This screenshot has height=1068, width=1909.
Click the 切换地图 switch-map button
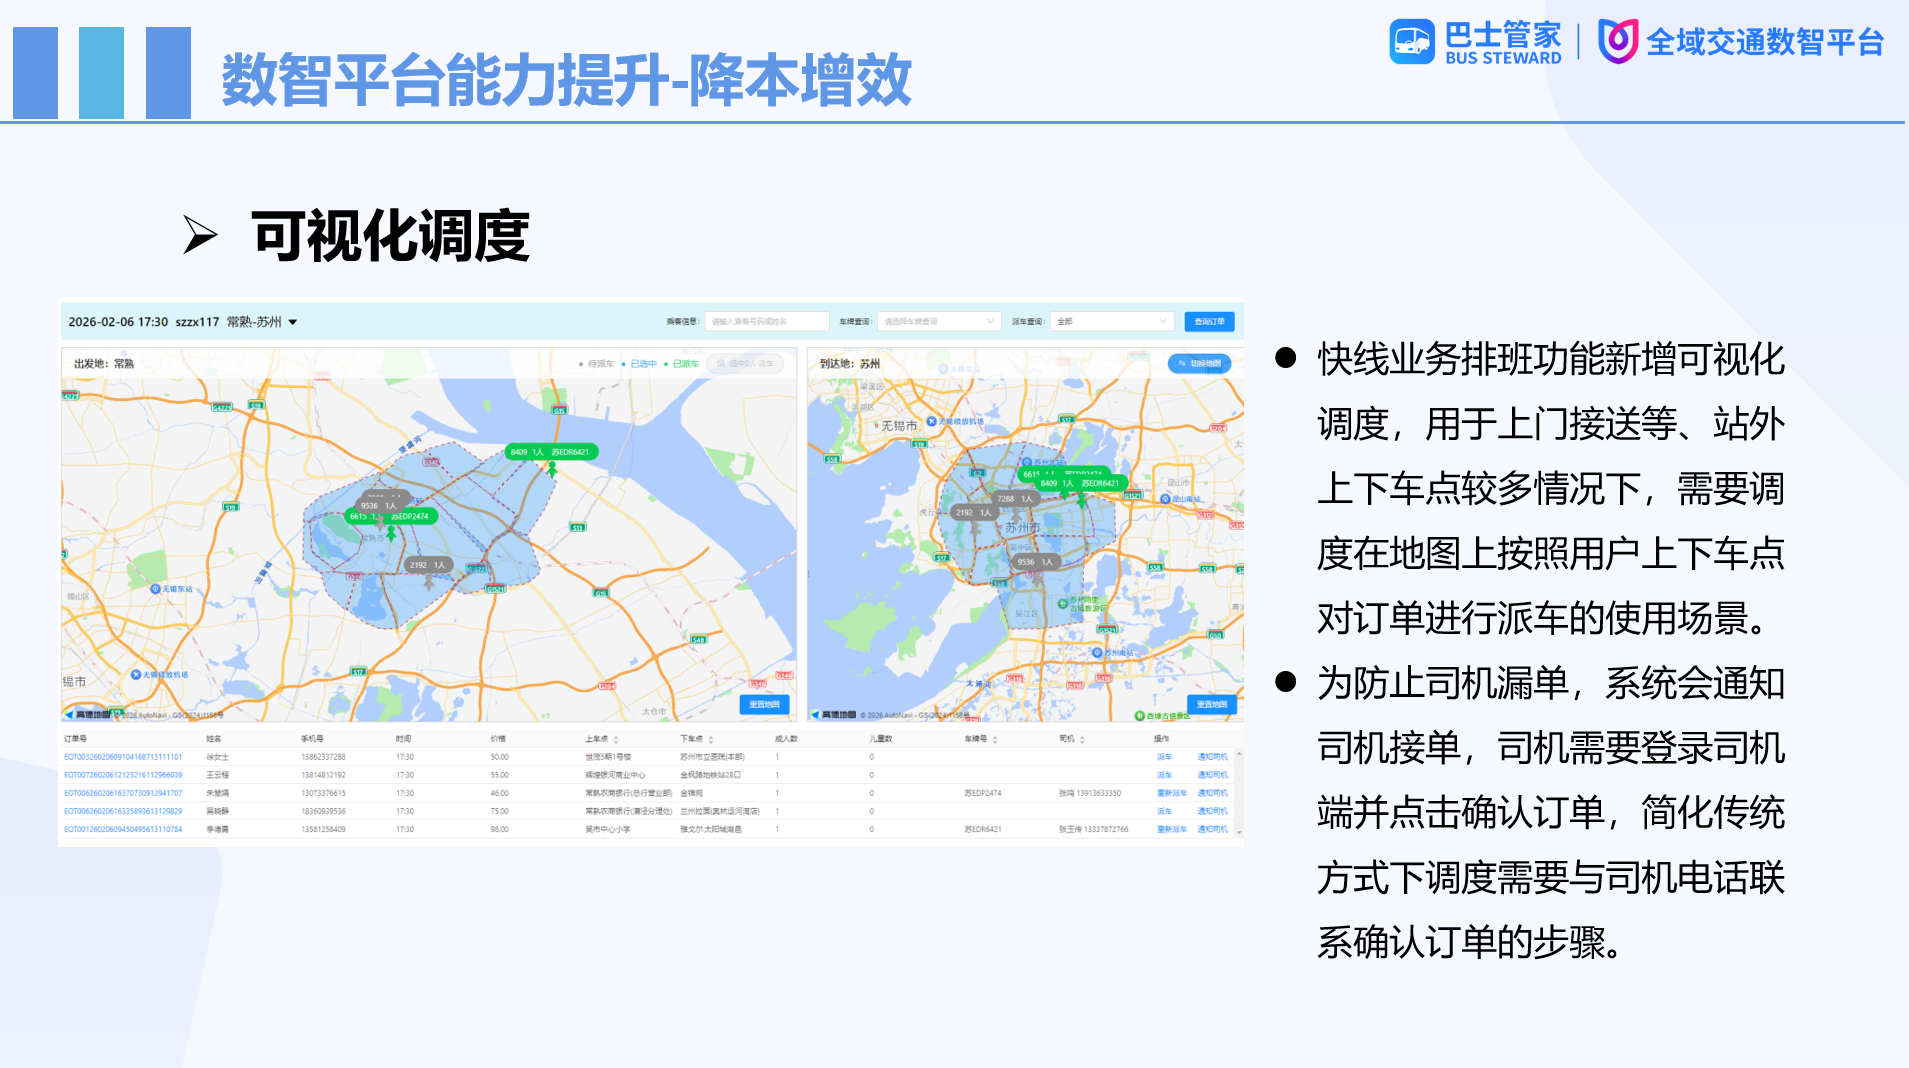click(1200, 364)
